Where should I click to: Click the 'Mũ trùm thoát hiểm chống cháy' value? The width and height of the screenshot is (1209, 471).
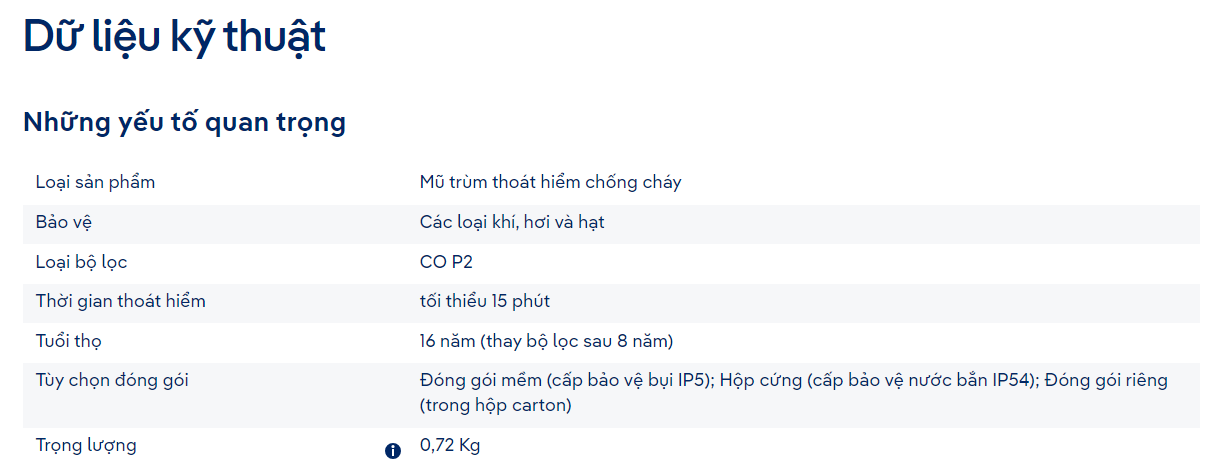[550, 182]
